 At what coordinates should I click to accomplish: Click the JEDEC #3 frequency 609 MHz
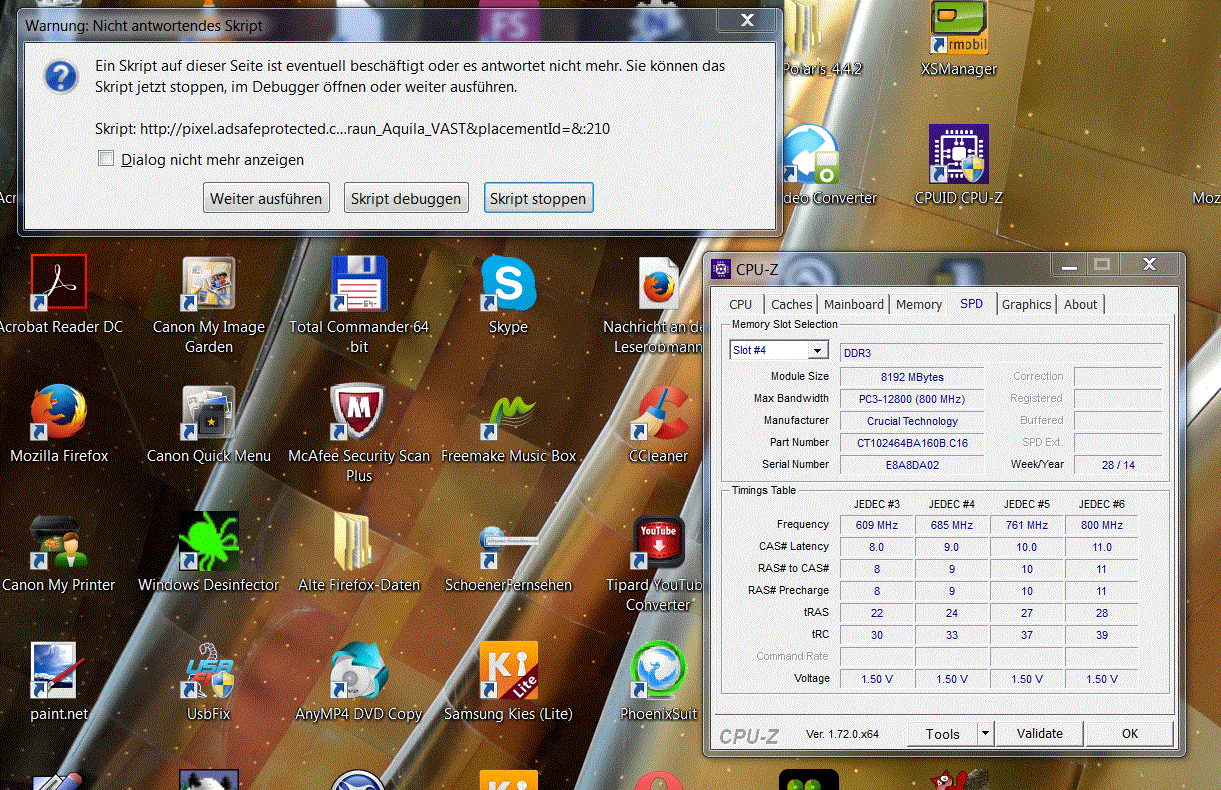tap(877, 525)
